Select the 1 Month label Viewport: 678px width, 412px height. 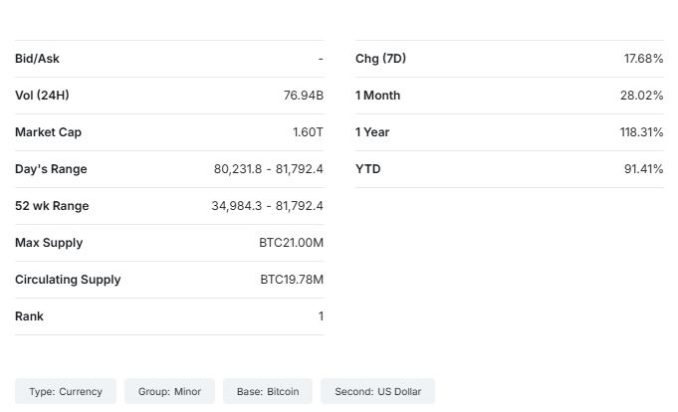click(x=378, y=96)
